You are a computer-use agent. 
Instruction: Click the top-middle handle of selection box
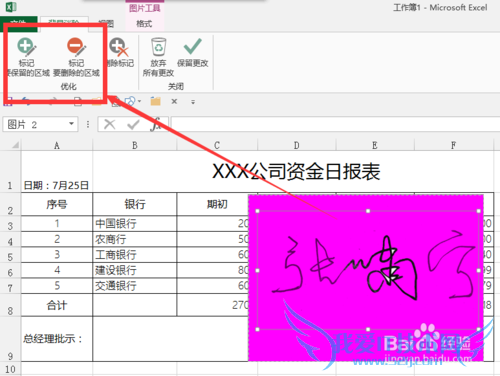pos(368,211)
